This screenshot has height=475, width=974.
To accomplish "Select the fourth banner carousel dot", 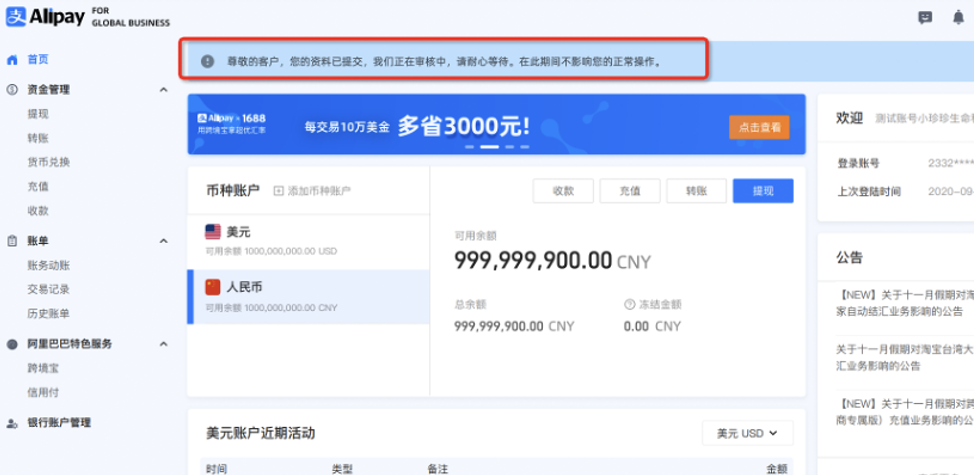I will (x=525, y=147).
